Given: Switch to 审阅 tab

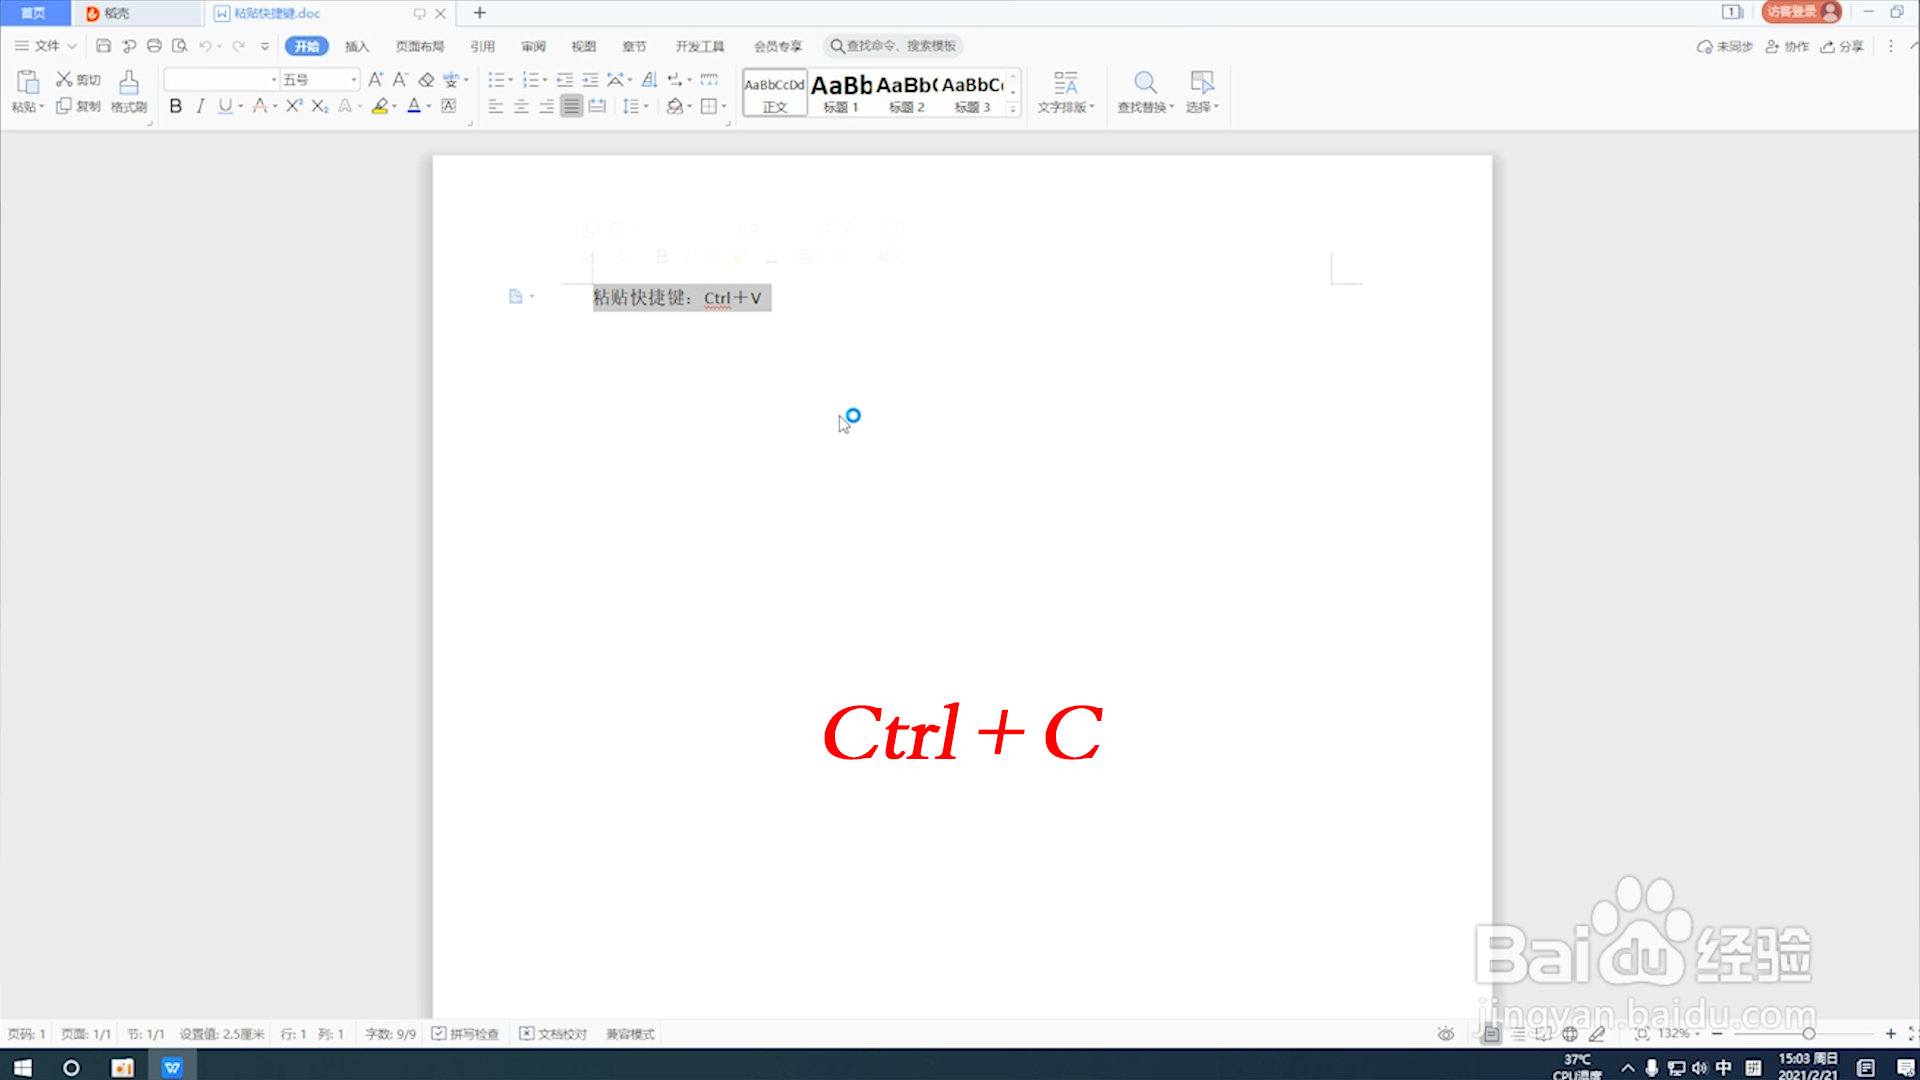Looking at the screenshot, I should click(534, 46).
